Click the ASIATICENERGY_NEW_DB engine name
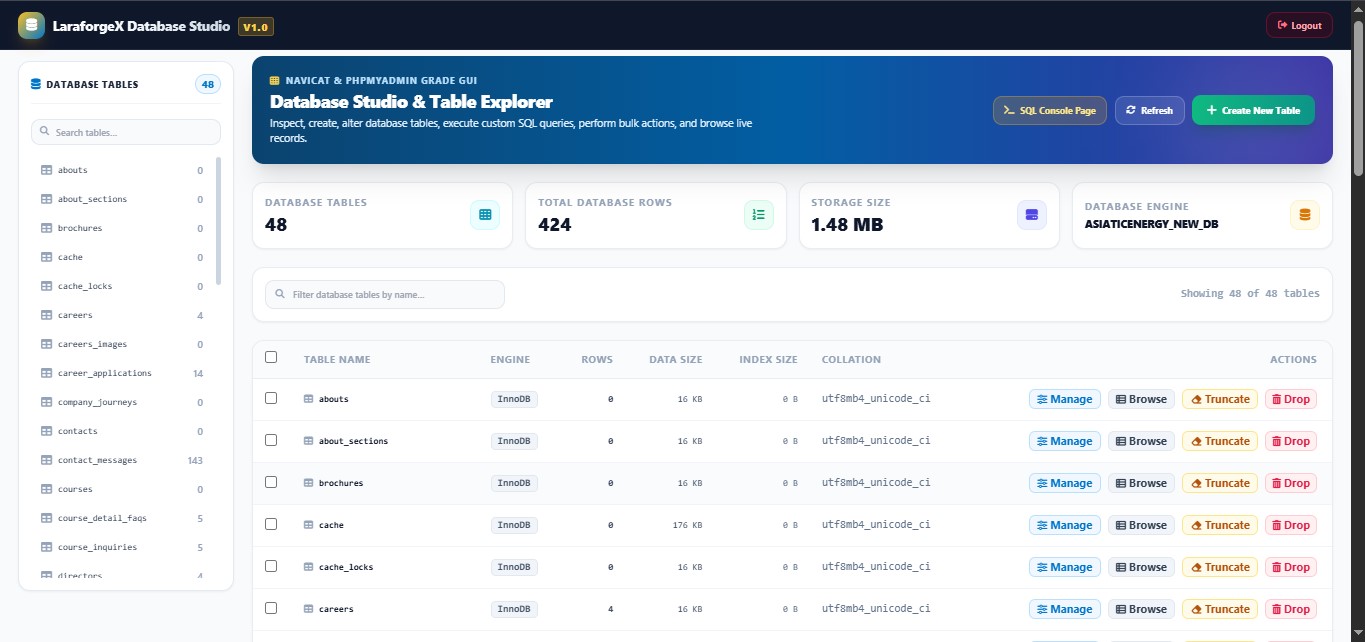Image resolution: width=1365 pixels, height=642 pixels. point(1151,225)
